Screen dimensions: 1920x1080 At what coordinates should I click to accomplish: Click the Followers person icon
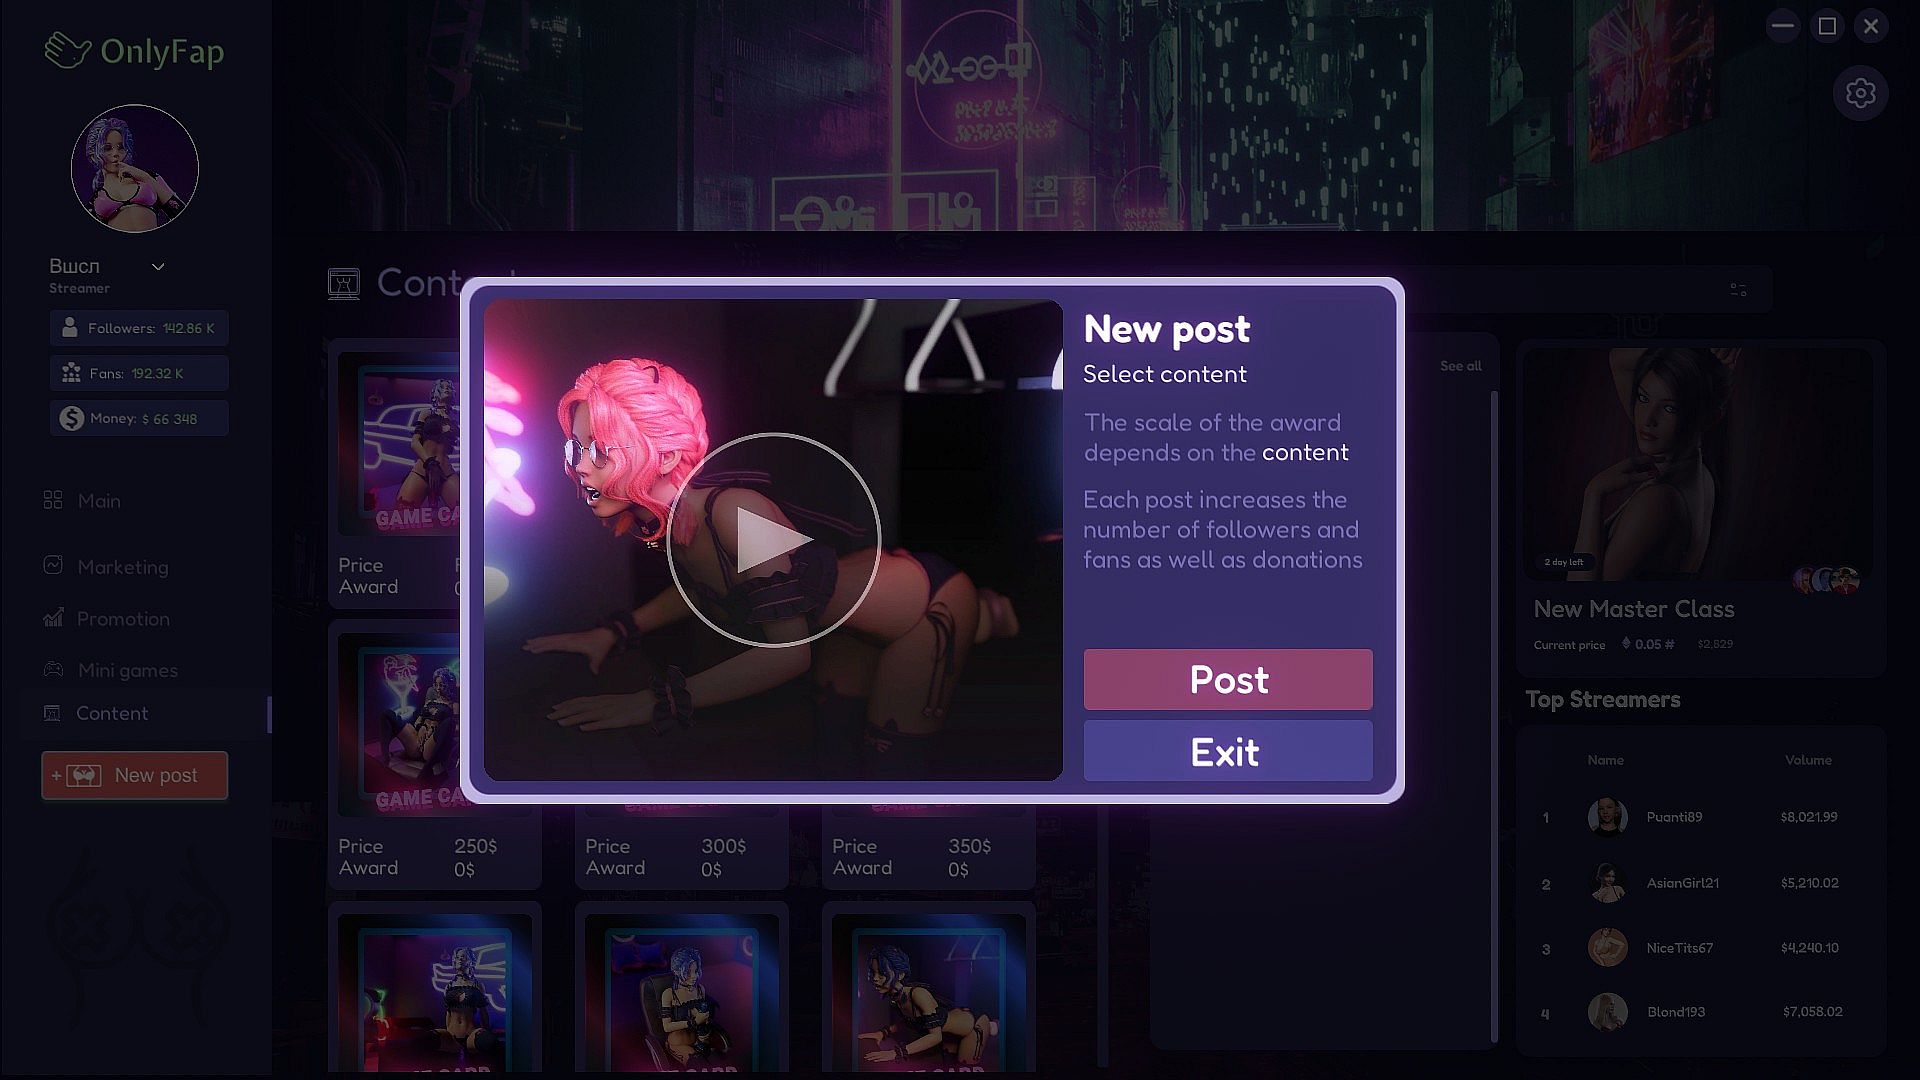pyautogui.click(x=70, y=328)
